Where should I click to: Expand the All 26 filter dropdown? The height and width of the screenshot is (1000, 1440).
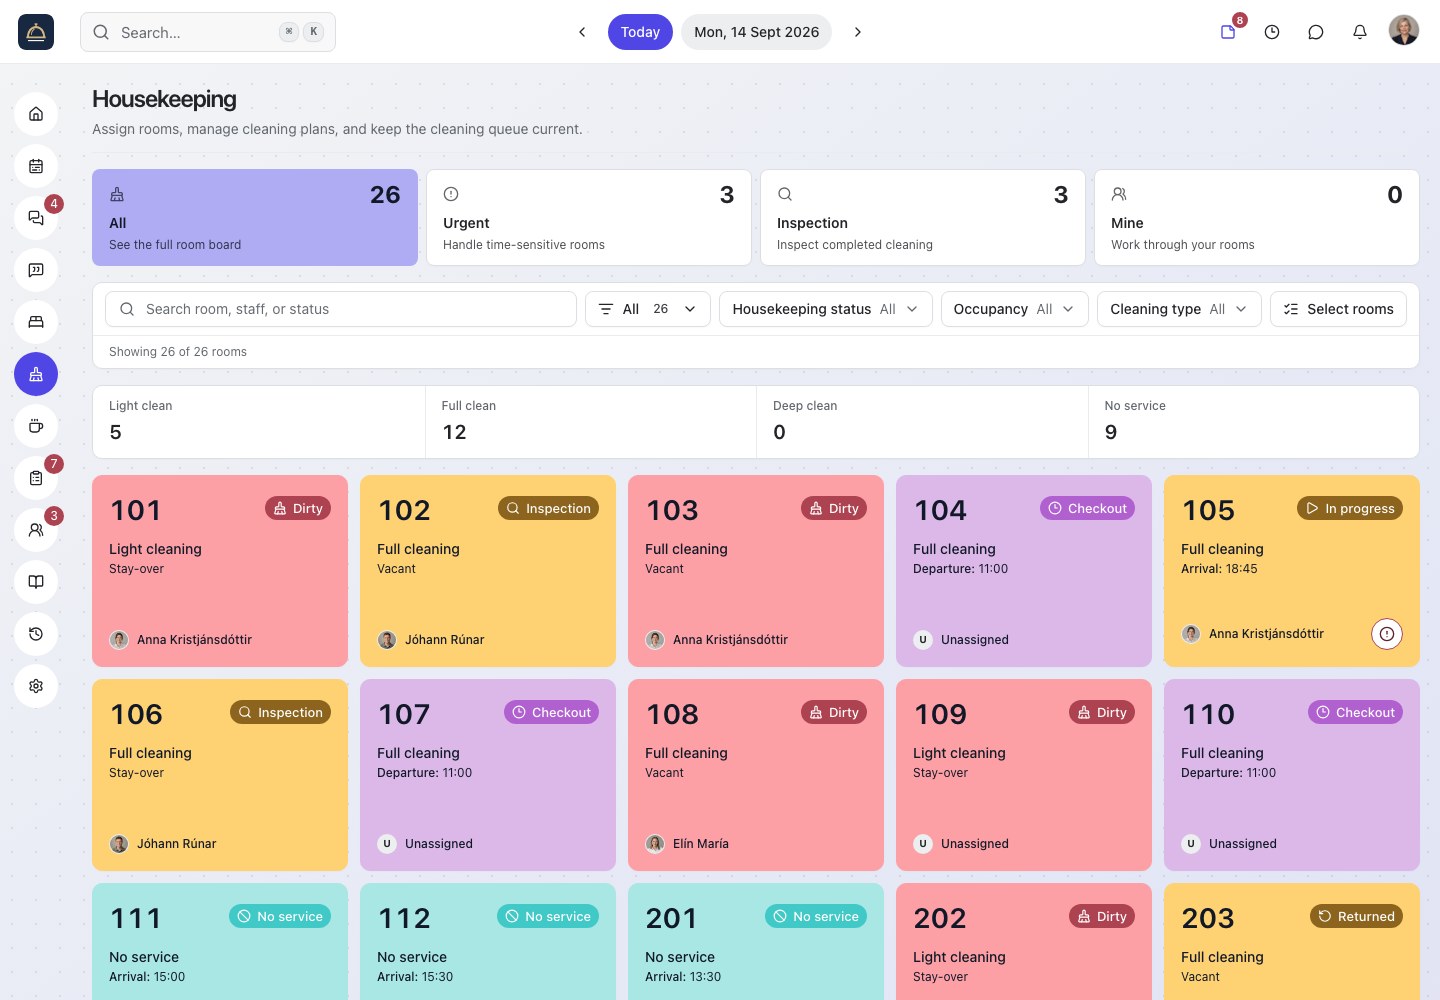[648, 309]
